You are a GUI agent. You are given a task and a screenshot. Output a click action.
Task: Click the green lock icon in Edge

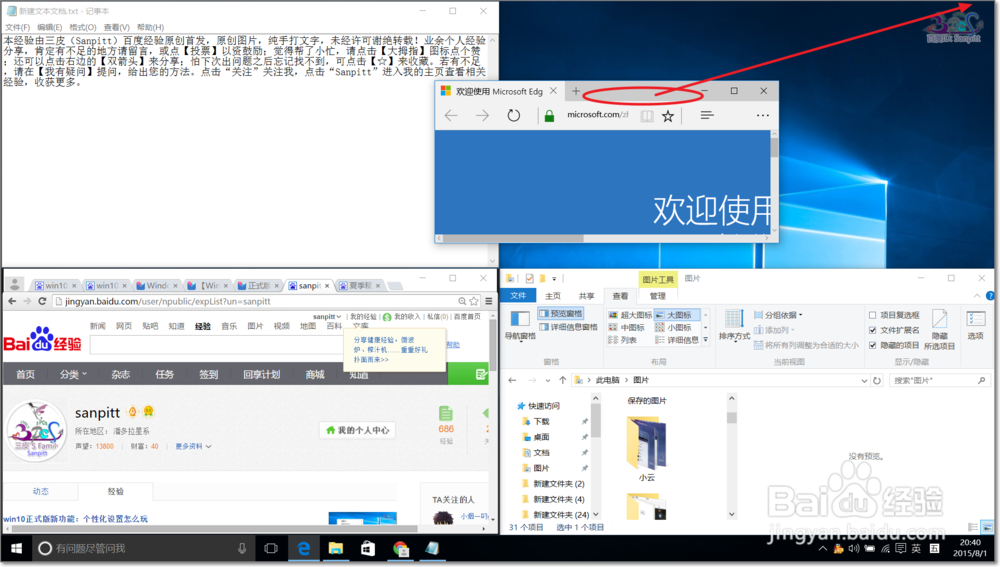pos(549,115)
